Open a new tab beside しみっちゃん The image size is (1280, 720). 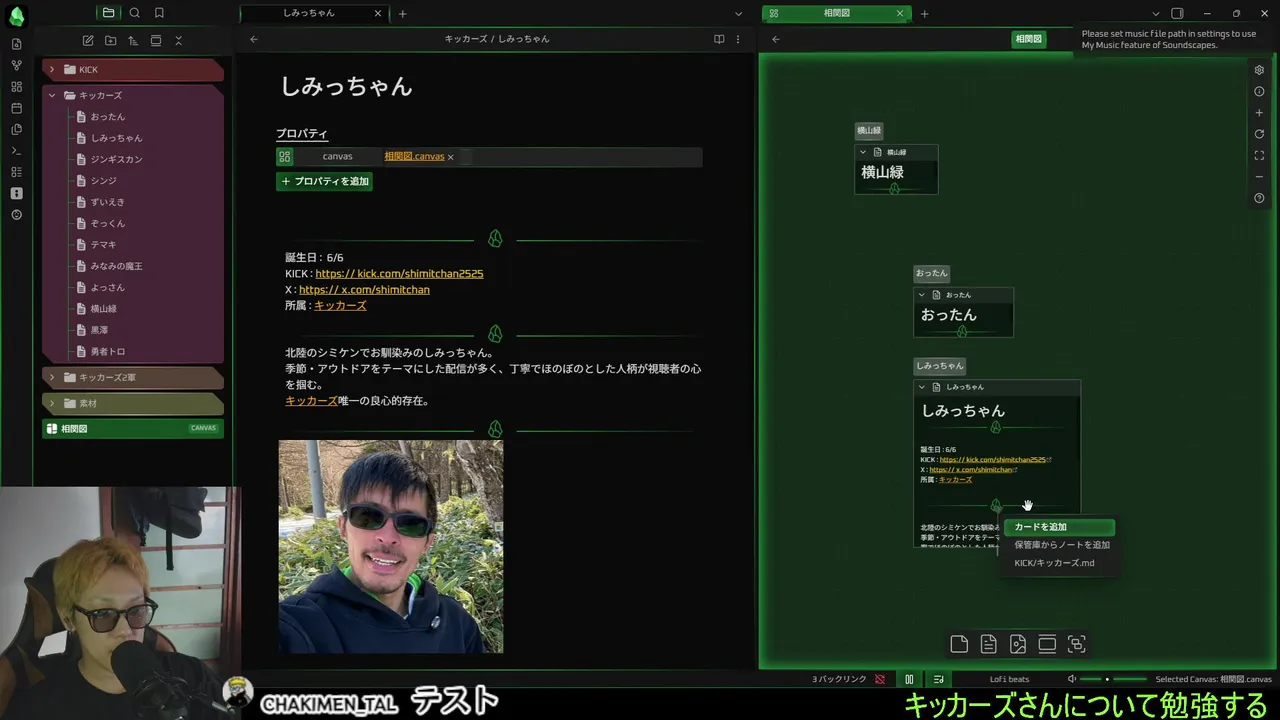click(402, 13)
